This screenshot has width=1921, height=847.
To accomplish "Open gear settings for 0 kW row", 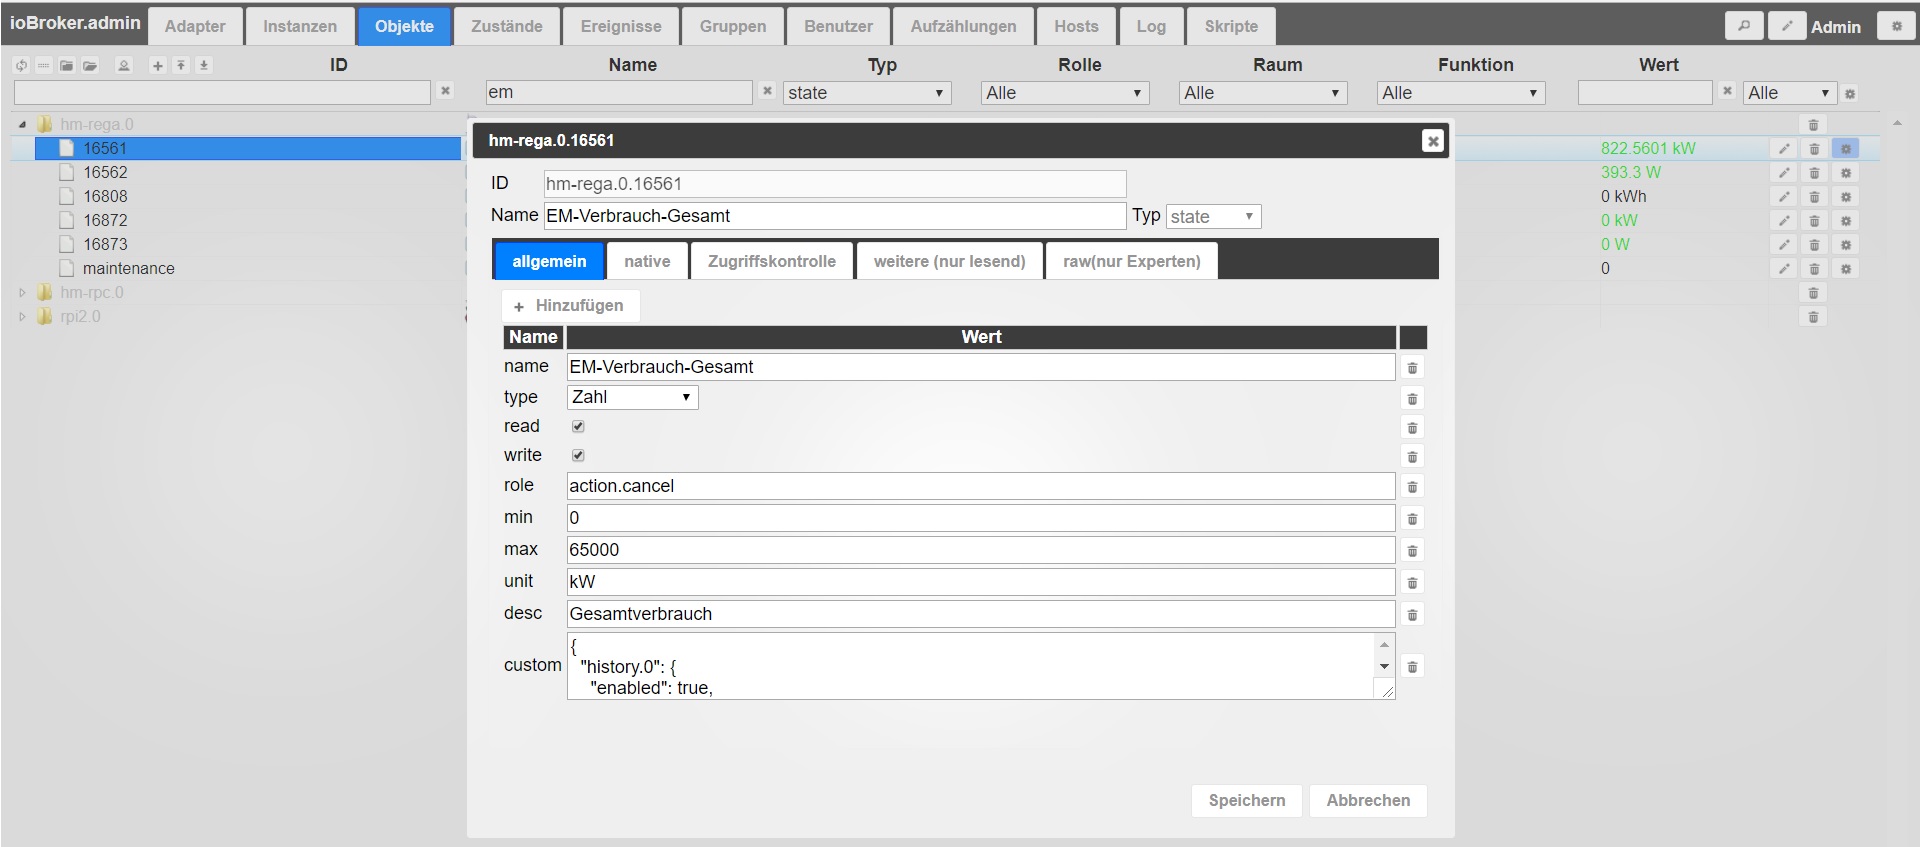I will [1846, 221].
